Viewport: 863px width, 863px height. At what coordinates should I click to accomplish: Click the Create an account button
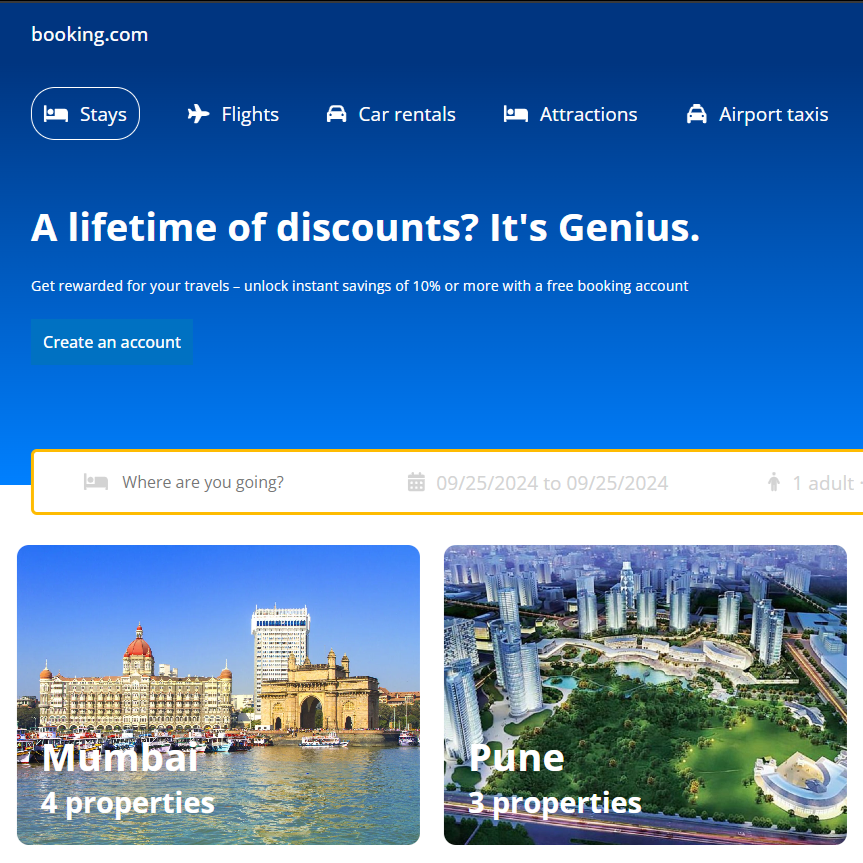coord(112,342)
